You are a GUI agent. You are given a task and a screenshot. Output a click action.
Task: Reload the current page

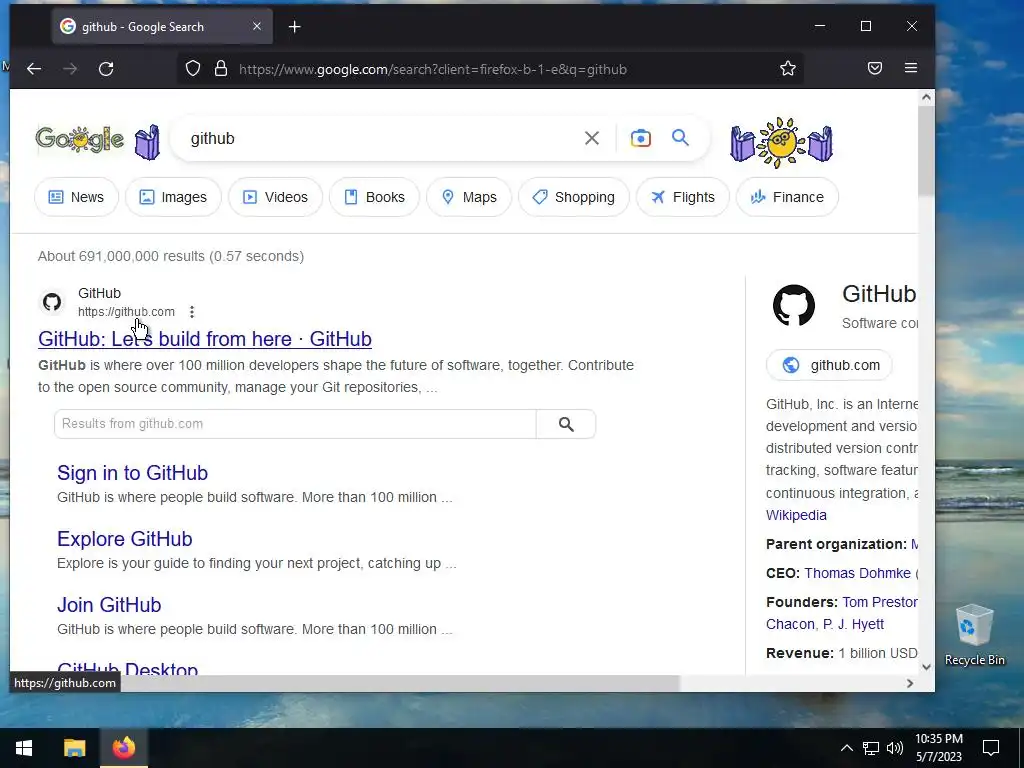pos(106,69)
